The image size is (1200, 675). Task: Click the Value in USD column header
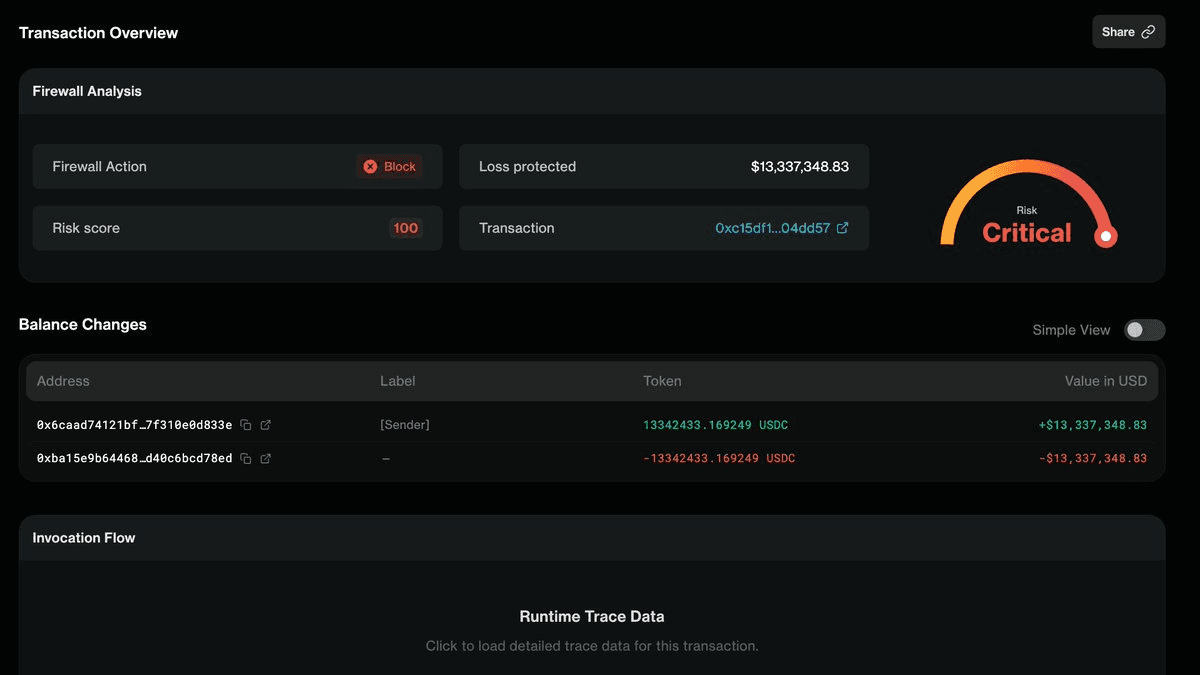pyautogui.click(x=1105, y=381)
